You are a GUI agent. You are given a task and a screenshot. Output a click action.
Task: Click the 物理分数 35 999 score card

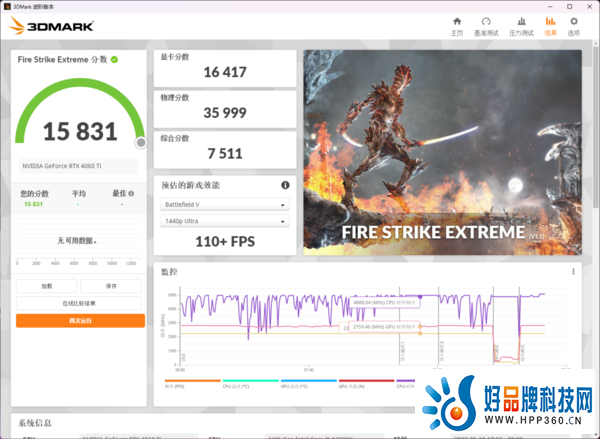[225, 109]
